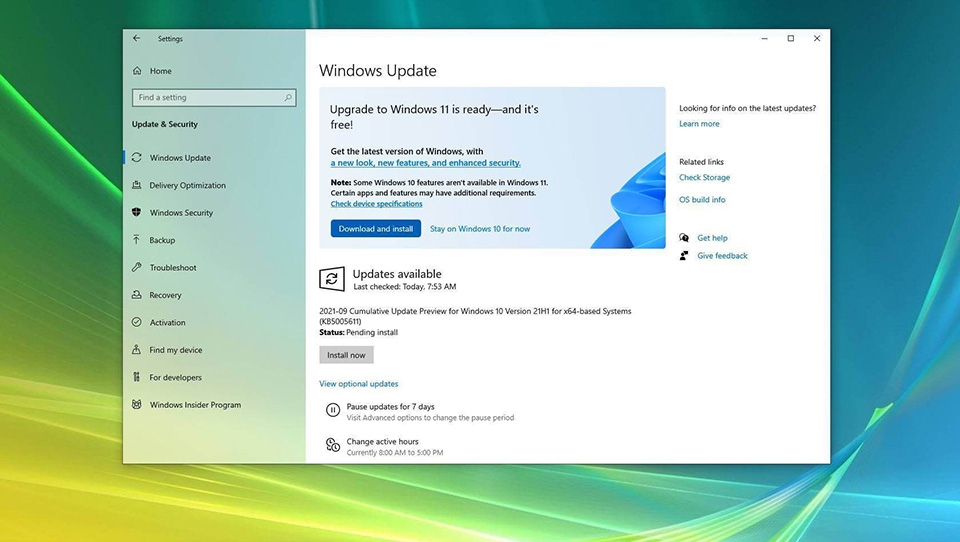The width and height of the screenshot is (960, 542).
Task: Click the Windows Security shield icon
Action: (137, 212)
